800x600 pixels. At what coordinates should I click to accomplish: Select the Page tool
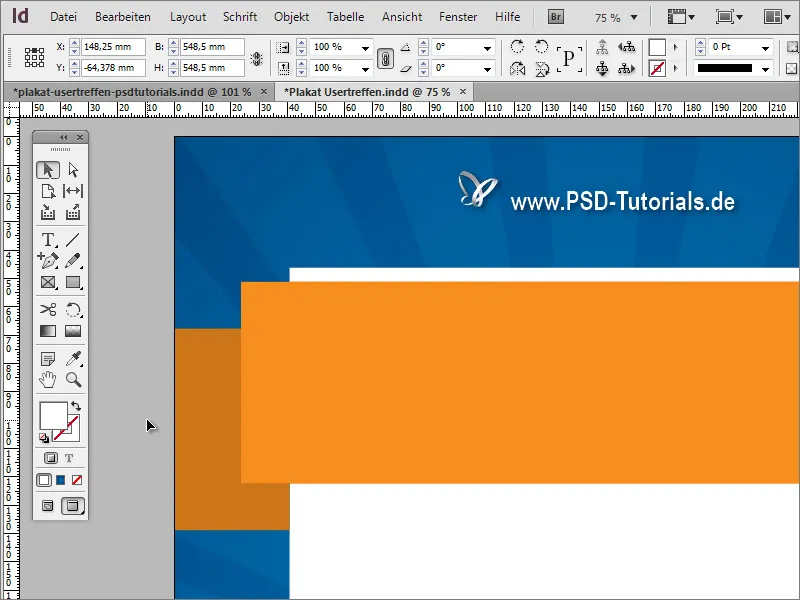[48, 191]
